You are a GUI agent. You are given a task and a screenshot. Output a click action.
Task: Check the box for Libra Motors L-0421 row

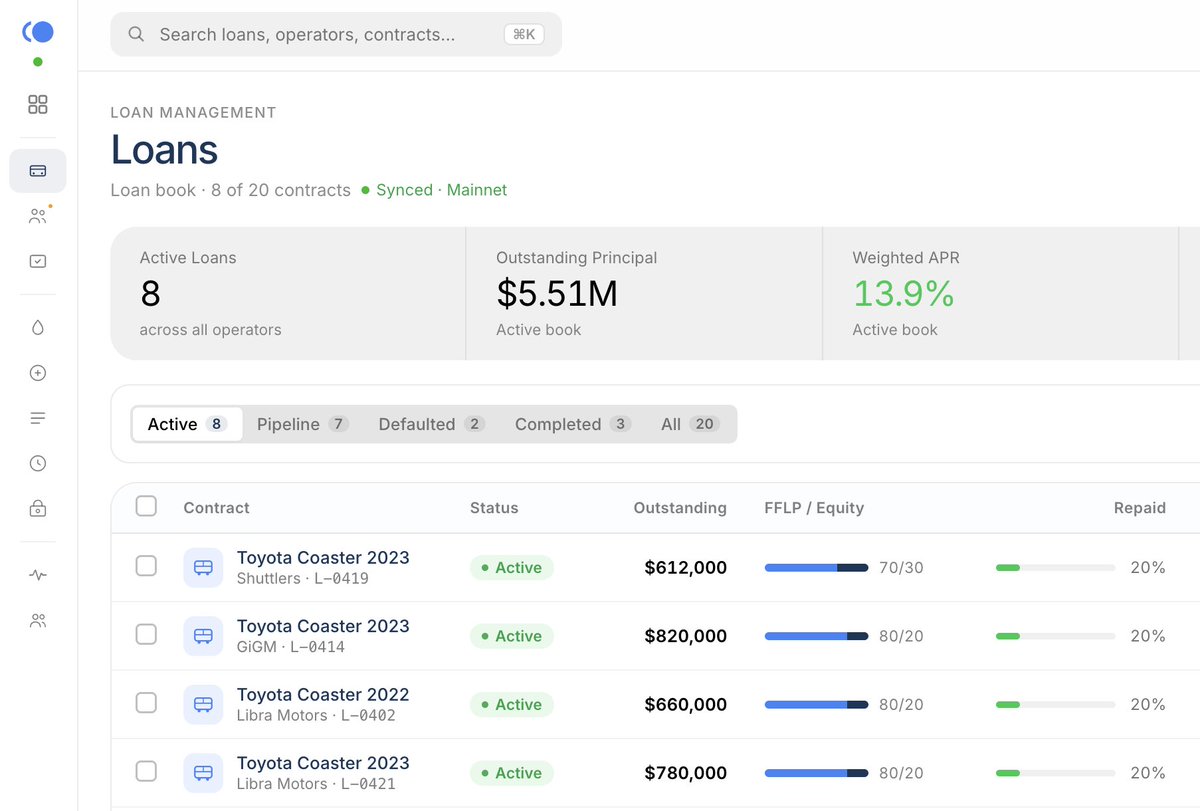coord(146,771)
